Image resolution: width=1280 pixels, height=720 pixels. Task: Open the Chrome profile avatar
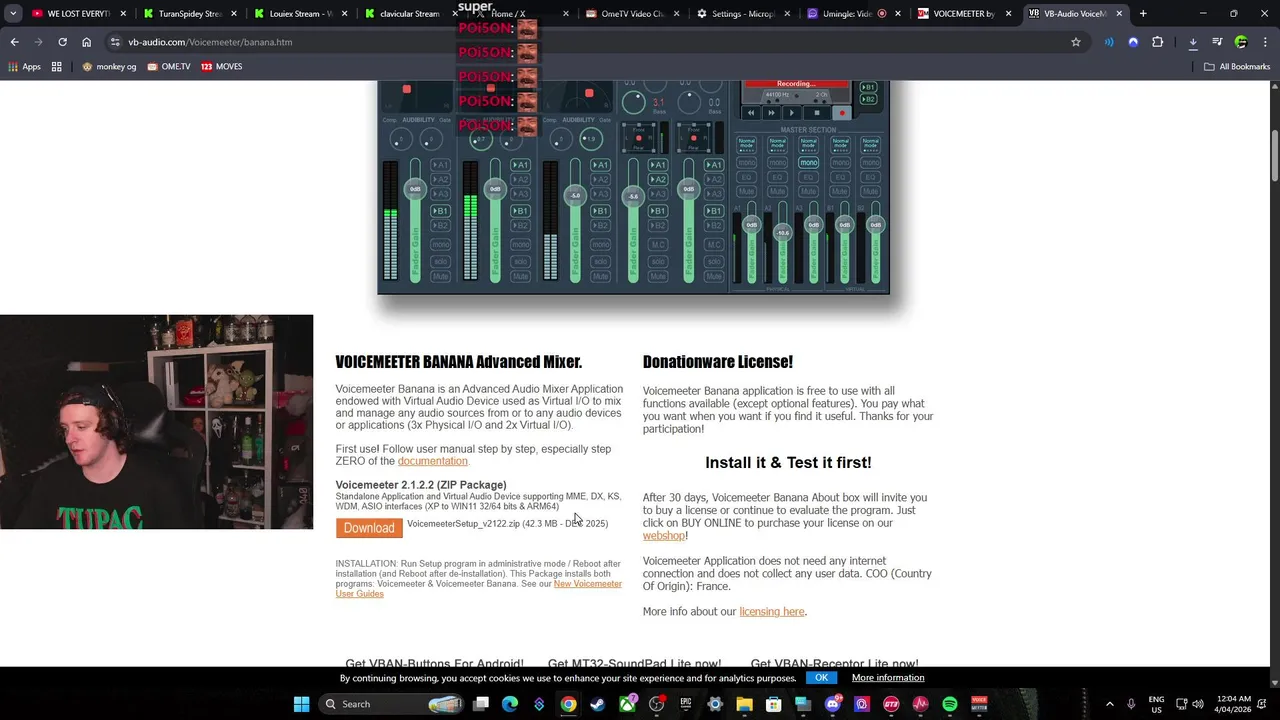pyautogui.click(x=1241, y=42)
